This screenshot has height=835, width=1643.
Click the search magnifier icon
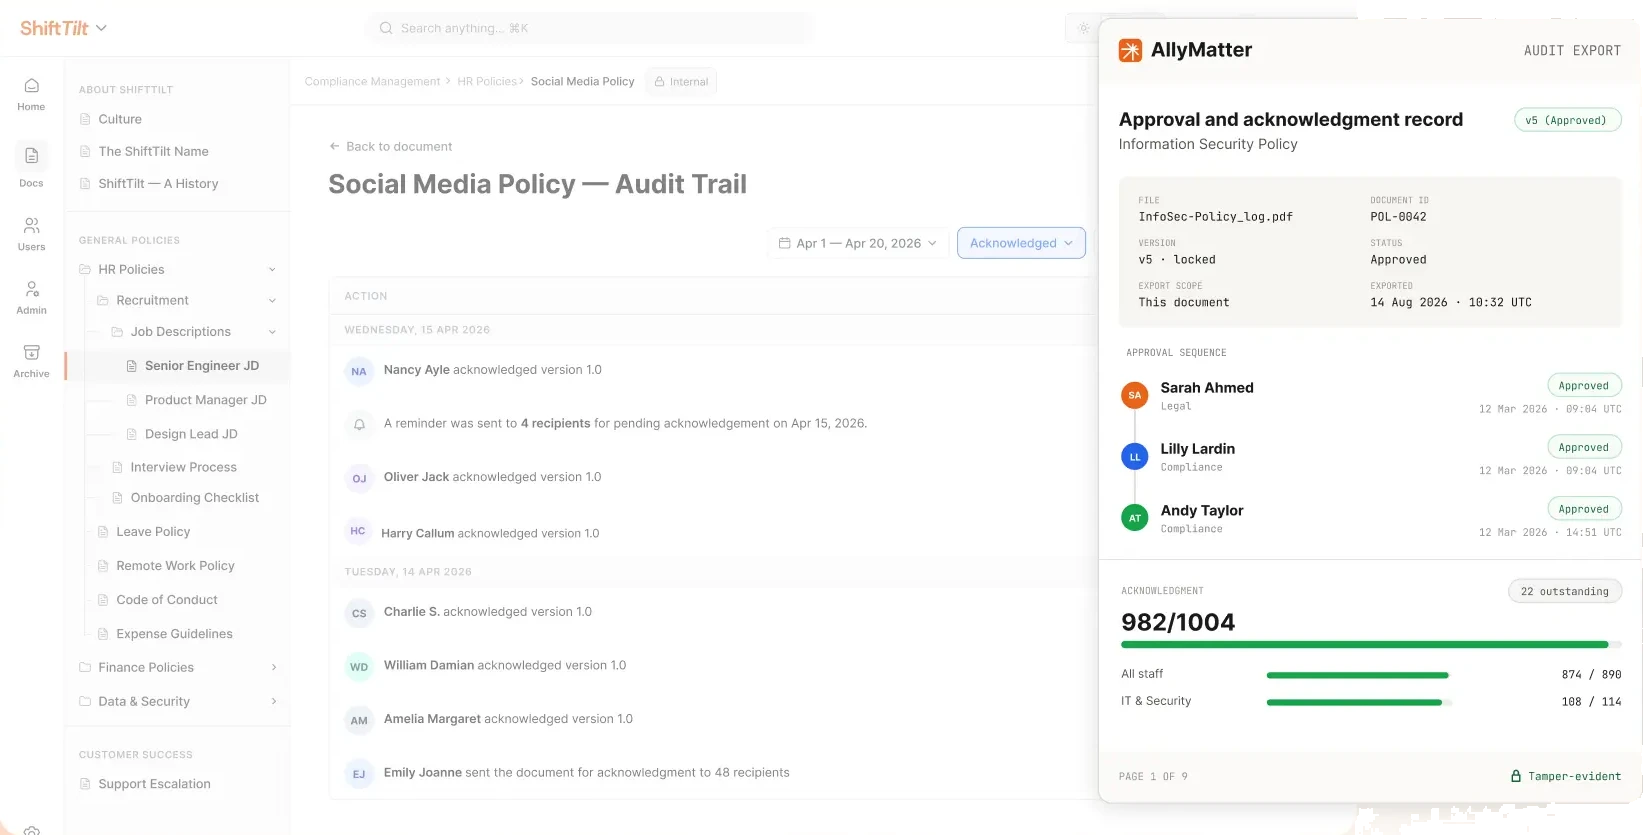click(x=386, y=28)
